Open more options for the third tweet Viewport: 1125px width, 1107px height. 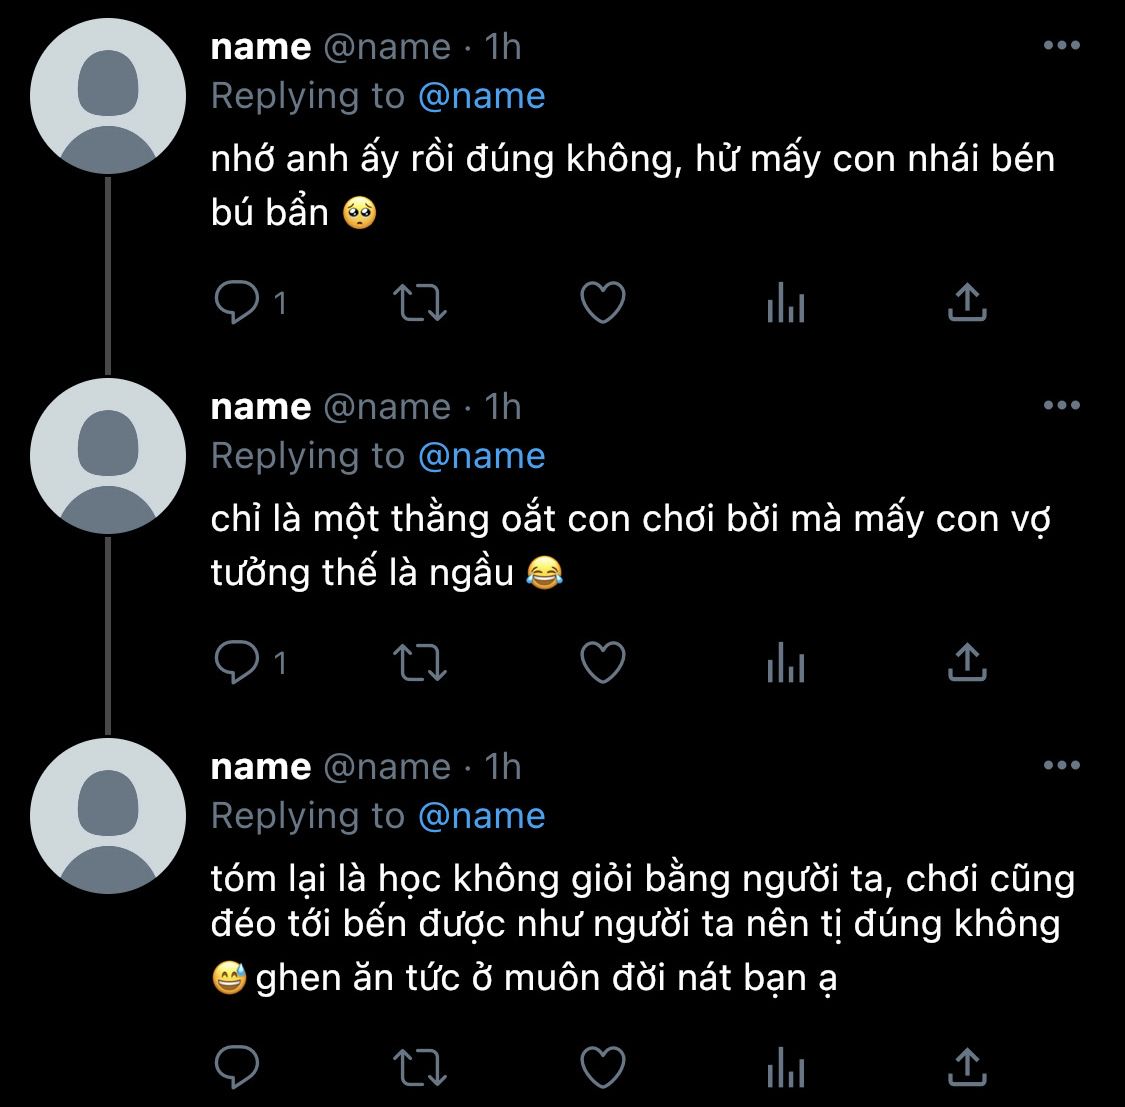tap(1061, 766)
